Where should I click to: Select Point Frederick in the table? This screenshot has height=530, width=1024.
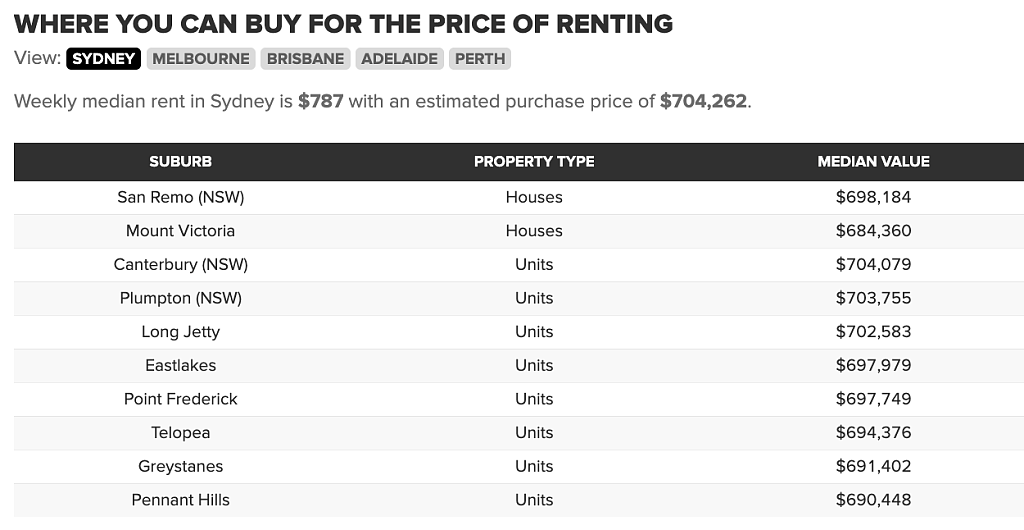pyautogui.click(x=181, y=399)
